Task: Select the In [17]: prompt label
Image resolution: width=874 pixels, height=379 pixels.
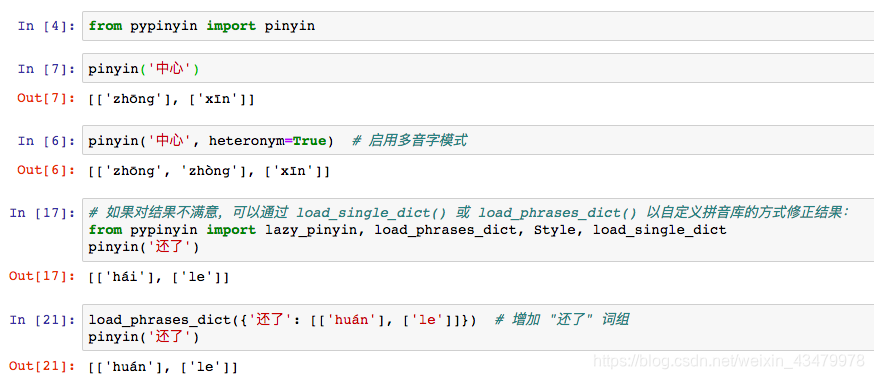Action: pyautogui.click(x=42, y=213)
